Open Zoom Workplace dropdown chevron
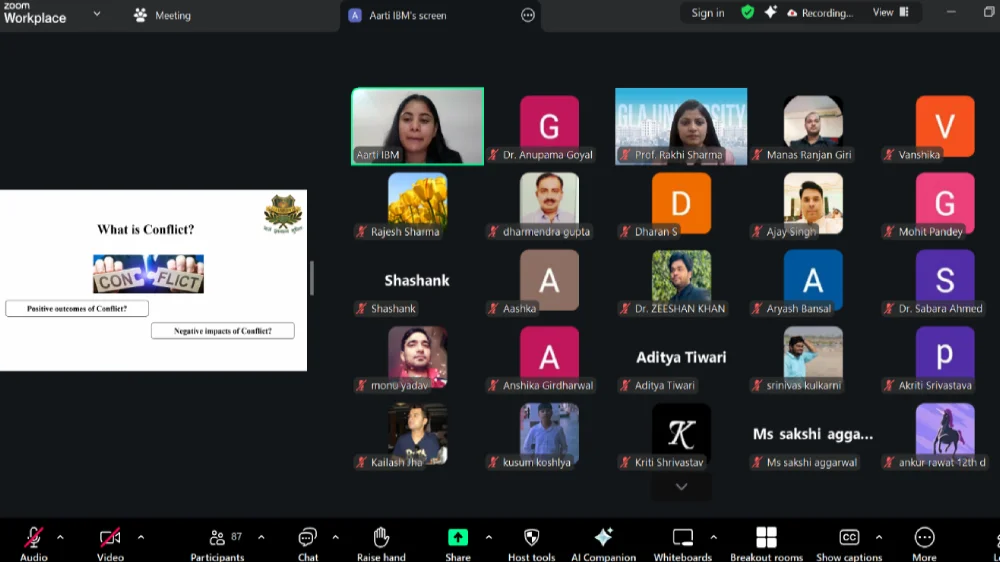 point(97,14)
